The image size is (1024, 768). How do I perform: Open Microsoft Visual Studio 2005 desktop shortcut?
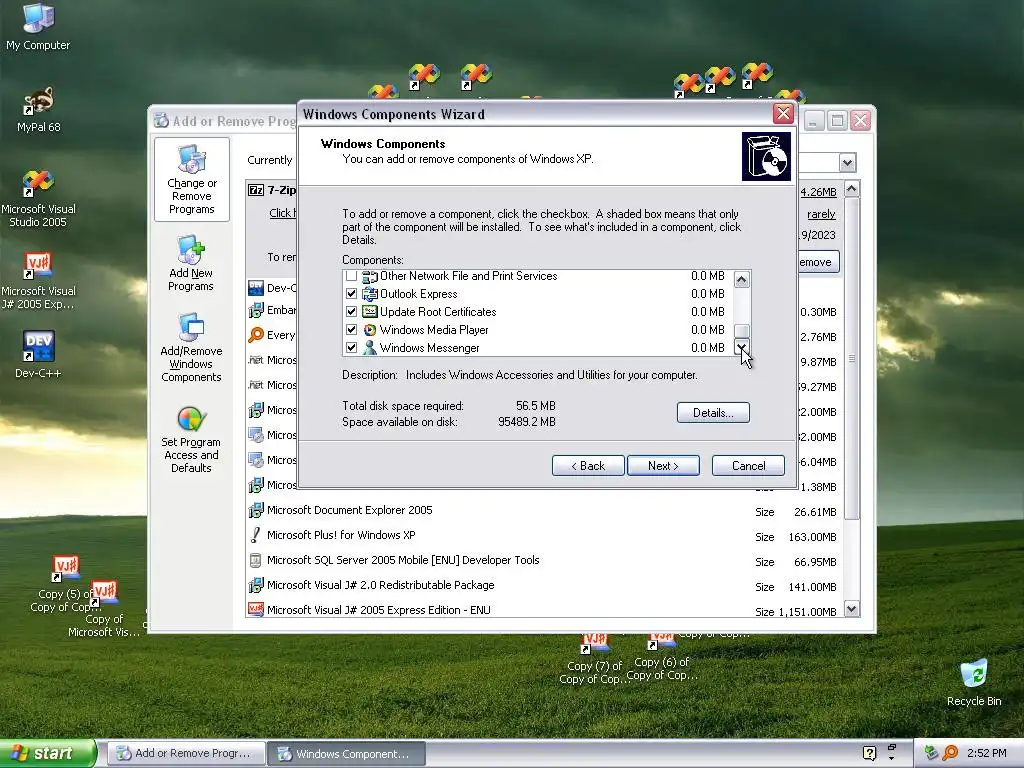tap(38, 198)
